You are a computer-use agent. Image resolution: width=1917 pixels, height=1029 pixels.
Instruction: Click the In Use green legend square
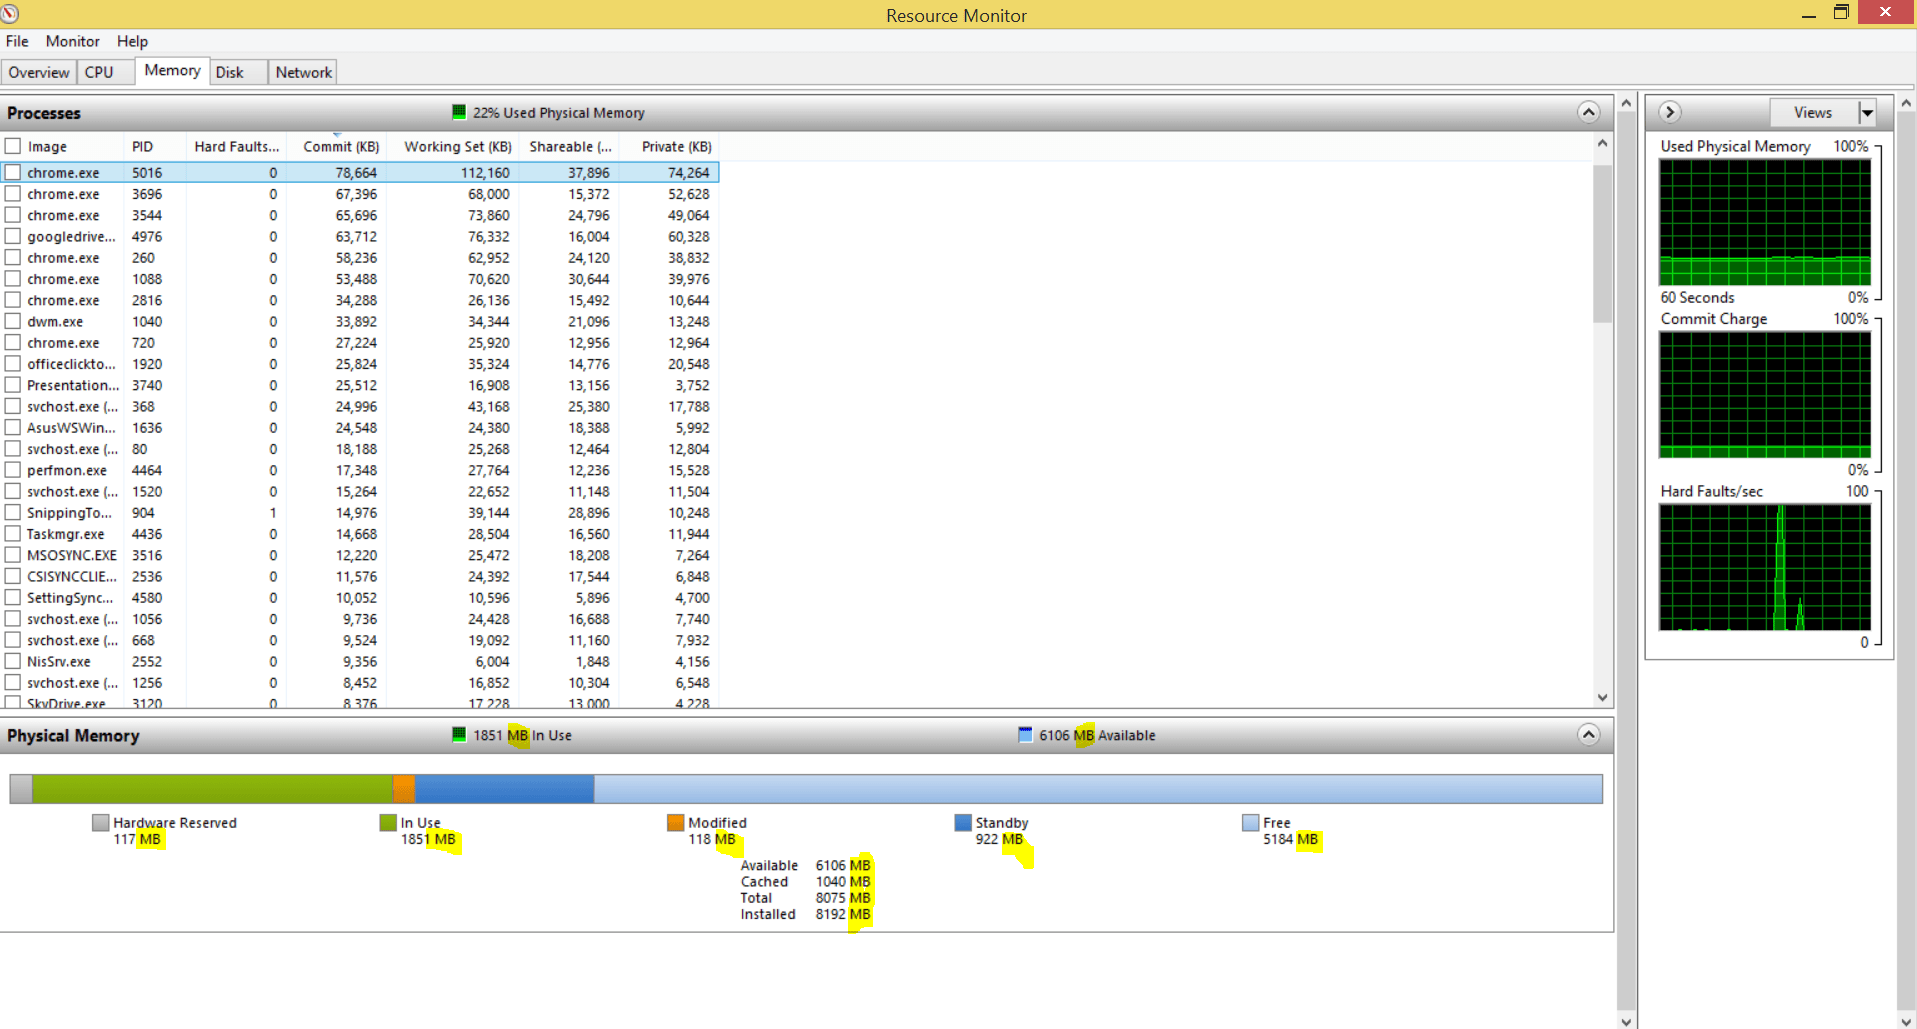[388, 822]
